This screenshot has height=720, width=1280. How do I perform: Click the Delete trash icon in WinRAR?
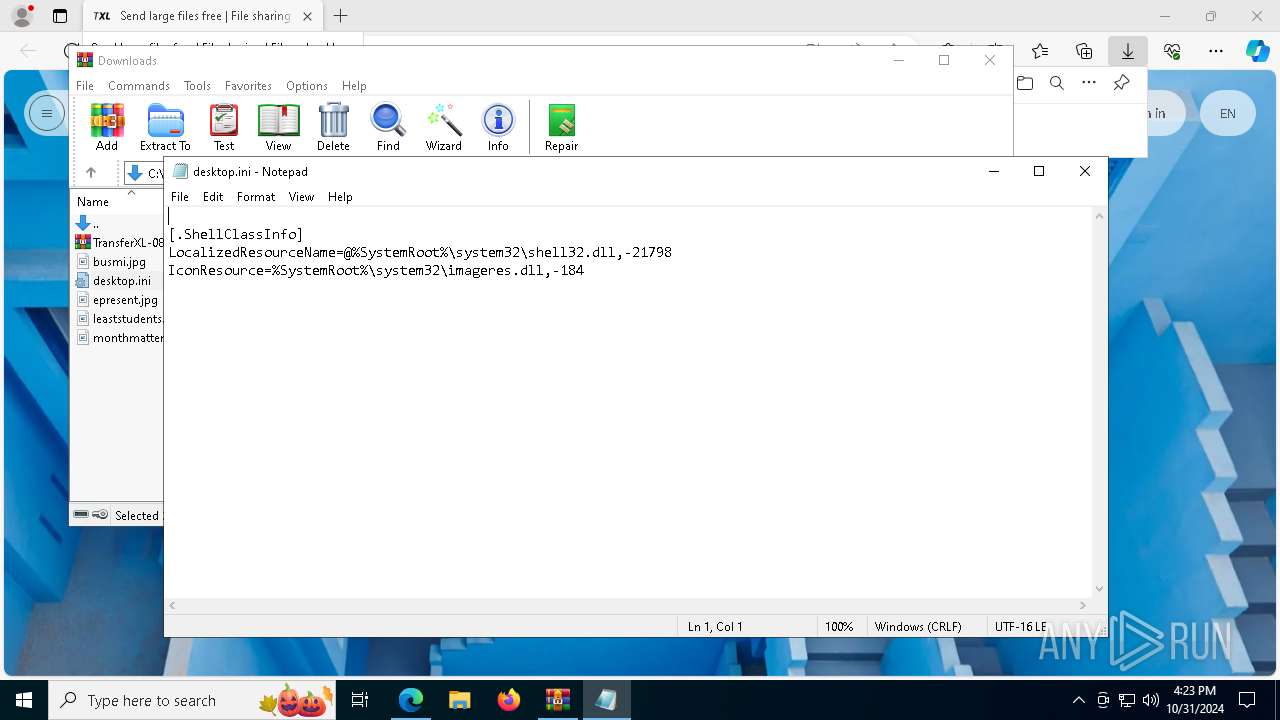pos(333,127)
